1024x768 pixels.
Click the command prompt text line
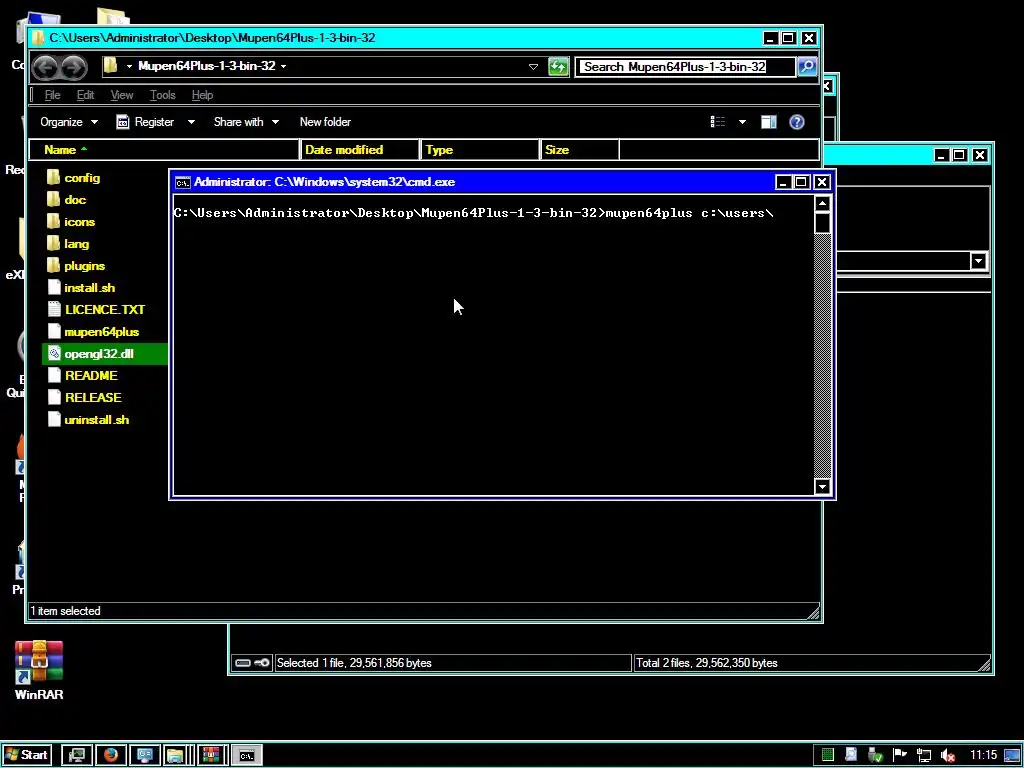pos(473,213)
